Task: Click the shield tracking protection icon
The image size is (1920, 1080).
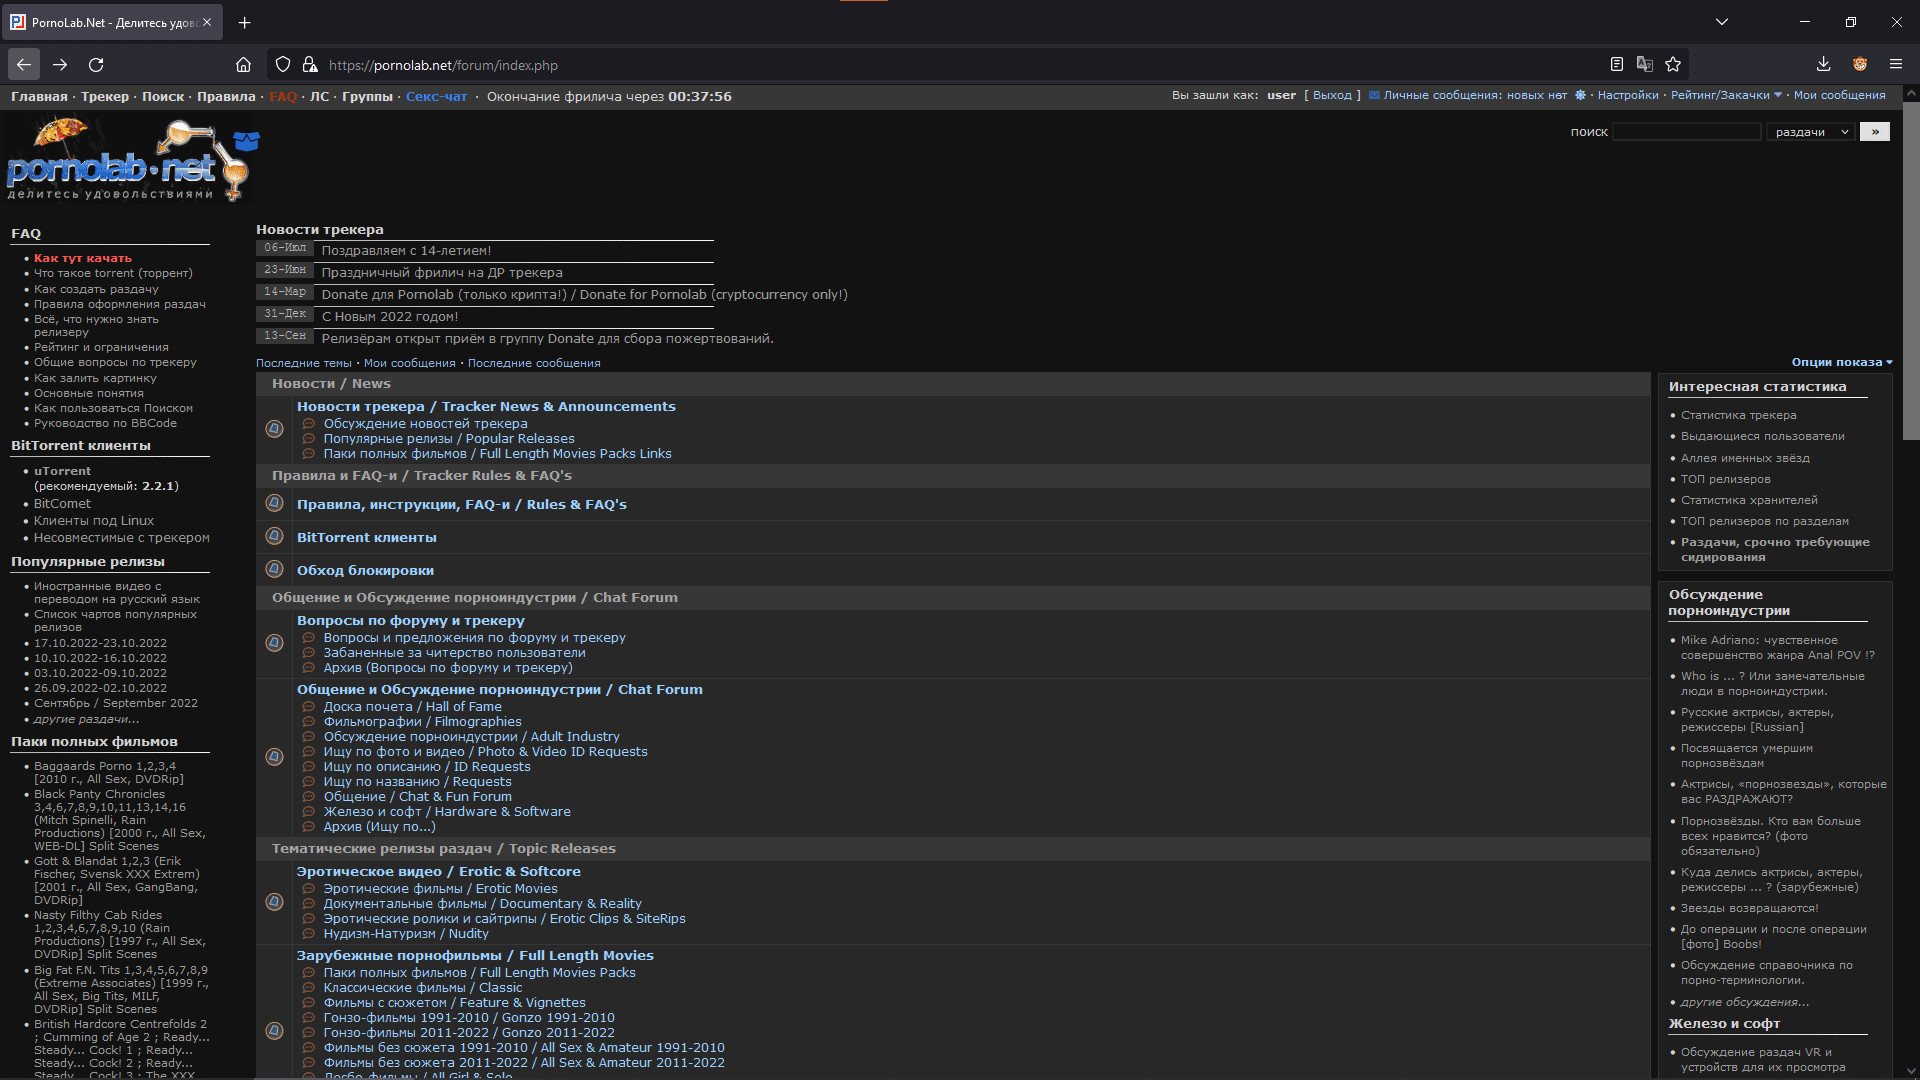Action: coord(283,65)
